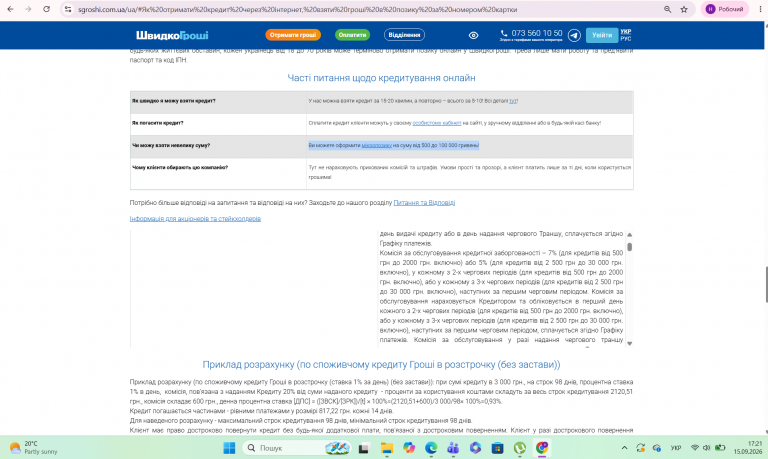Click phone number 073 560 10 50

537,33
